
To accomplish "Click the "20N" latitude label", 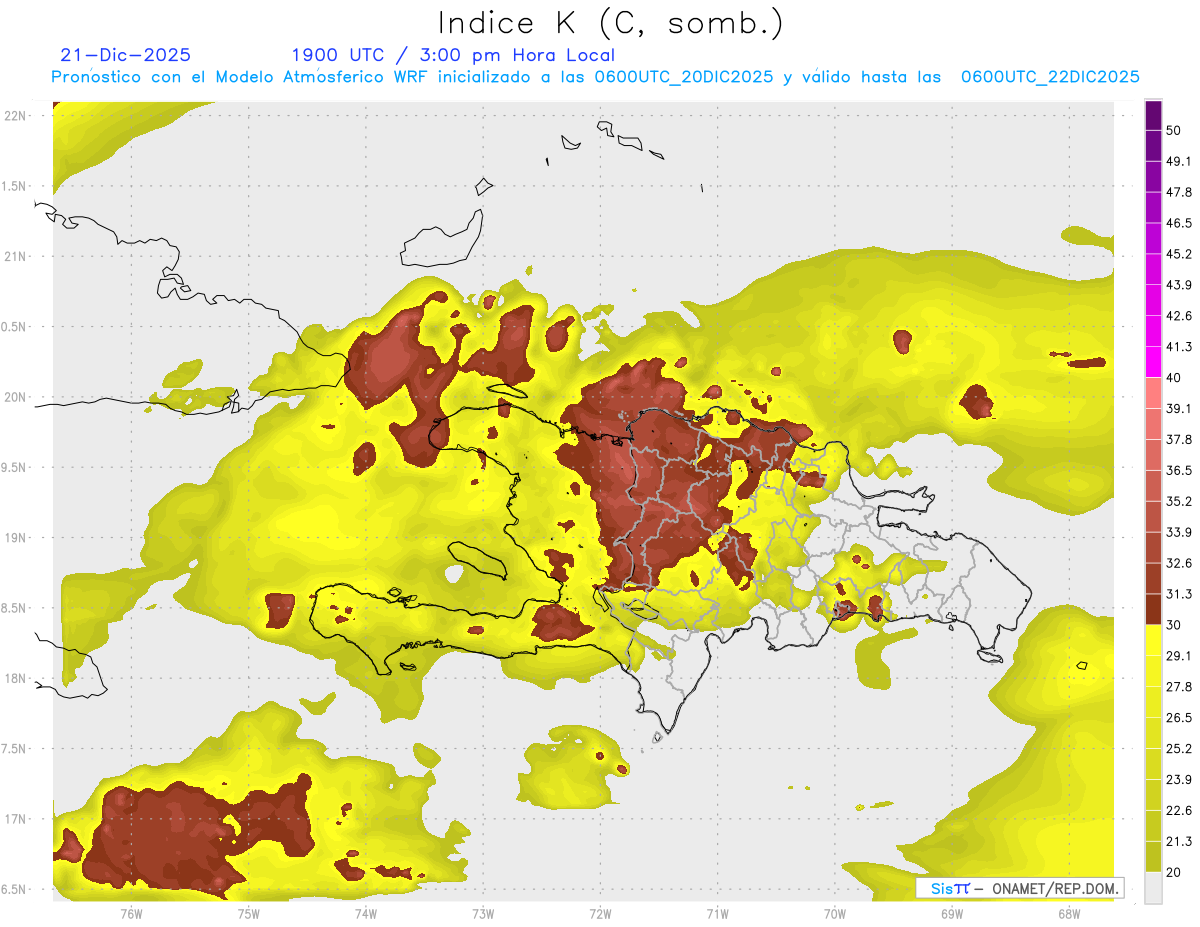I will [x=17, y=397].
